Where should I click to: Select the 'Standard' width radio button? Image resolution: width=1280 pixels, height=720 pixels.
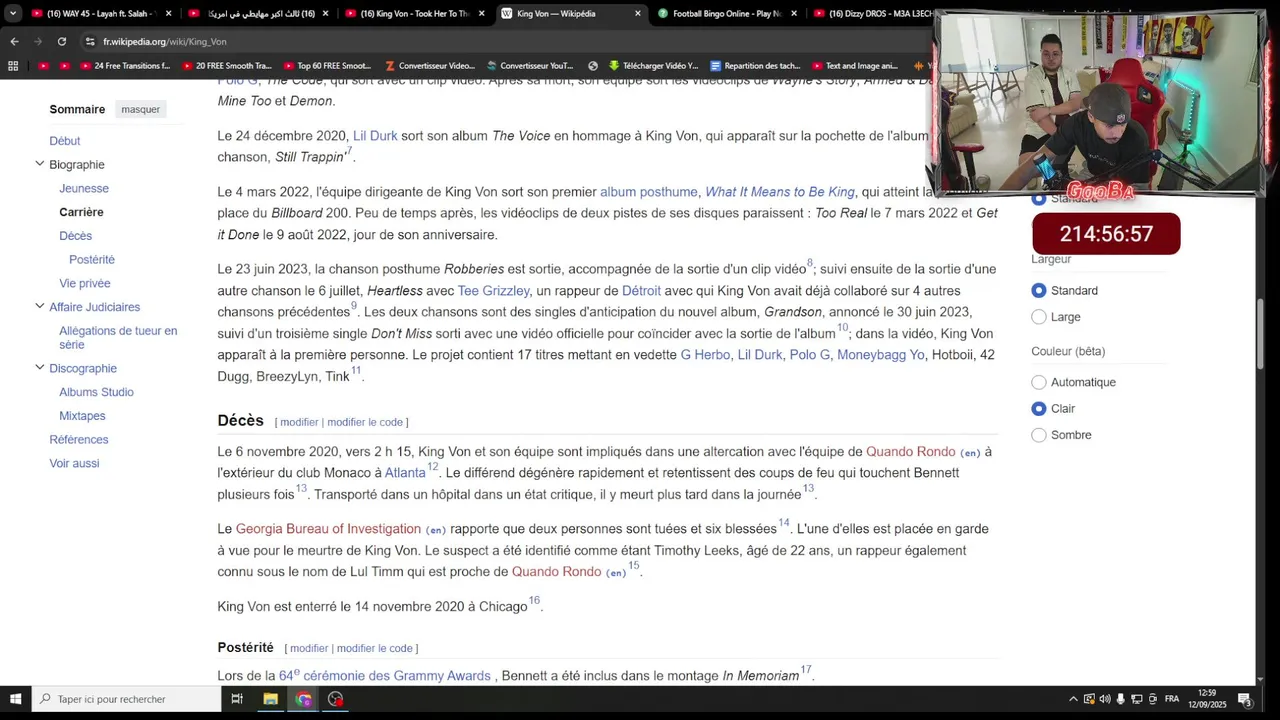(x=1039, y=290)
